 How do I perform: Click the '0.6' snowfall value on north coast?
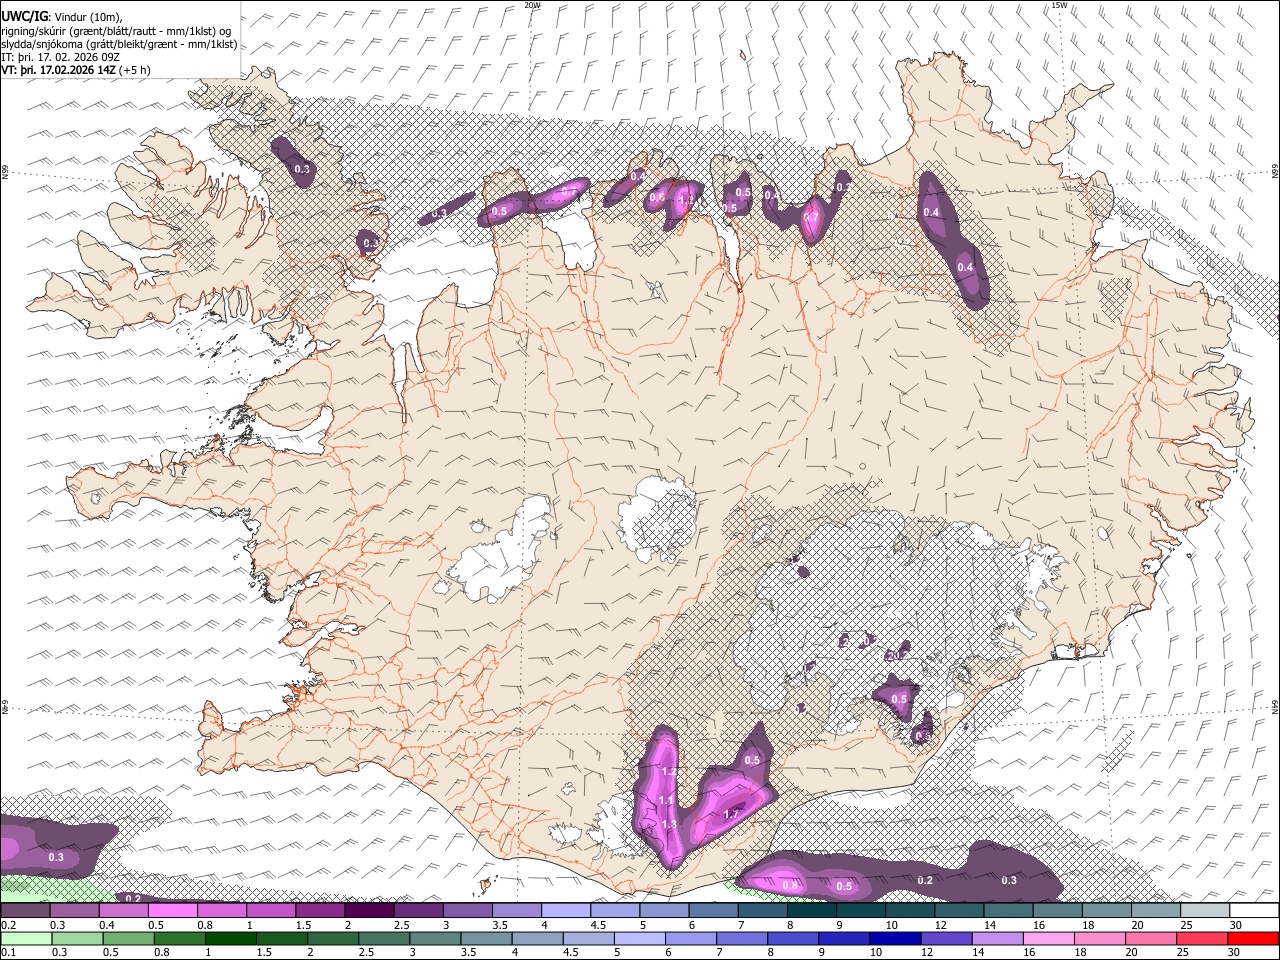coord(657,198)
